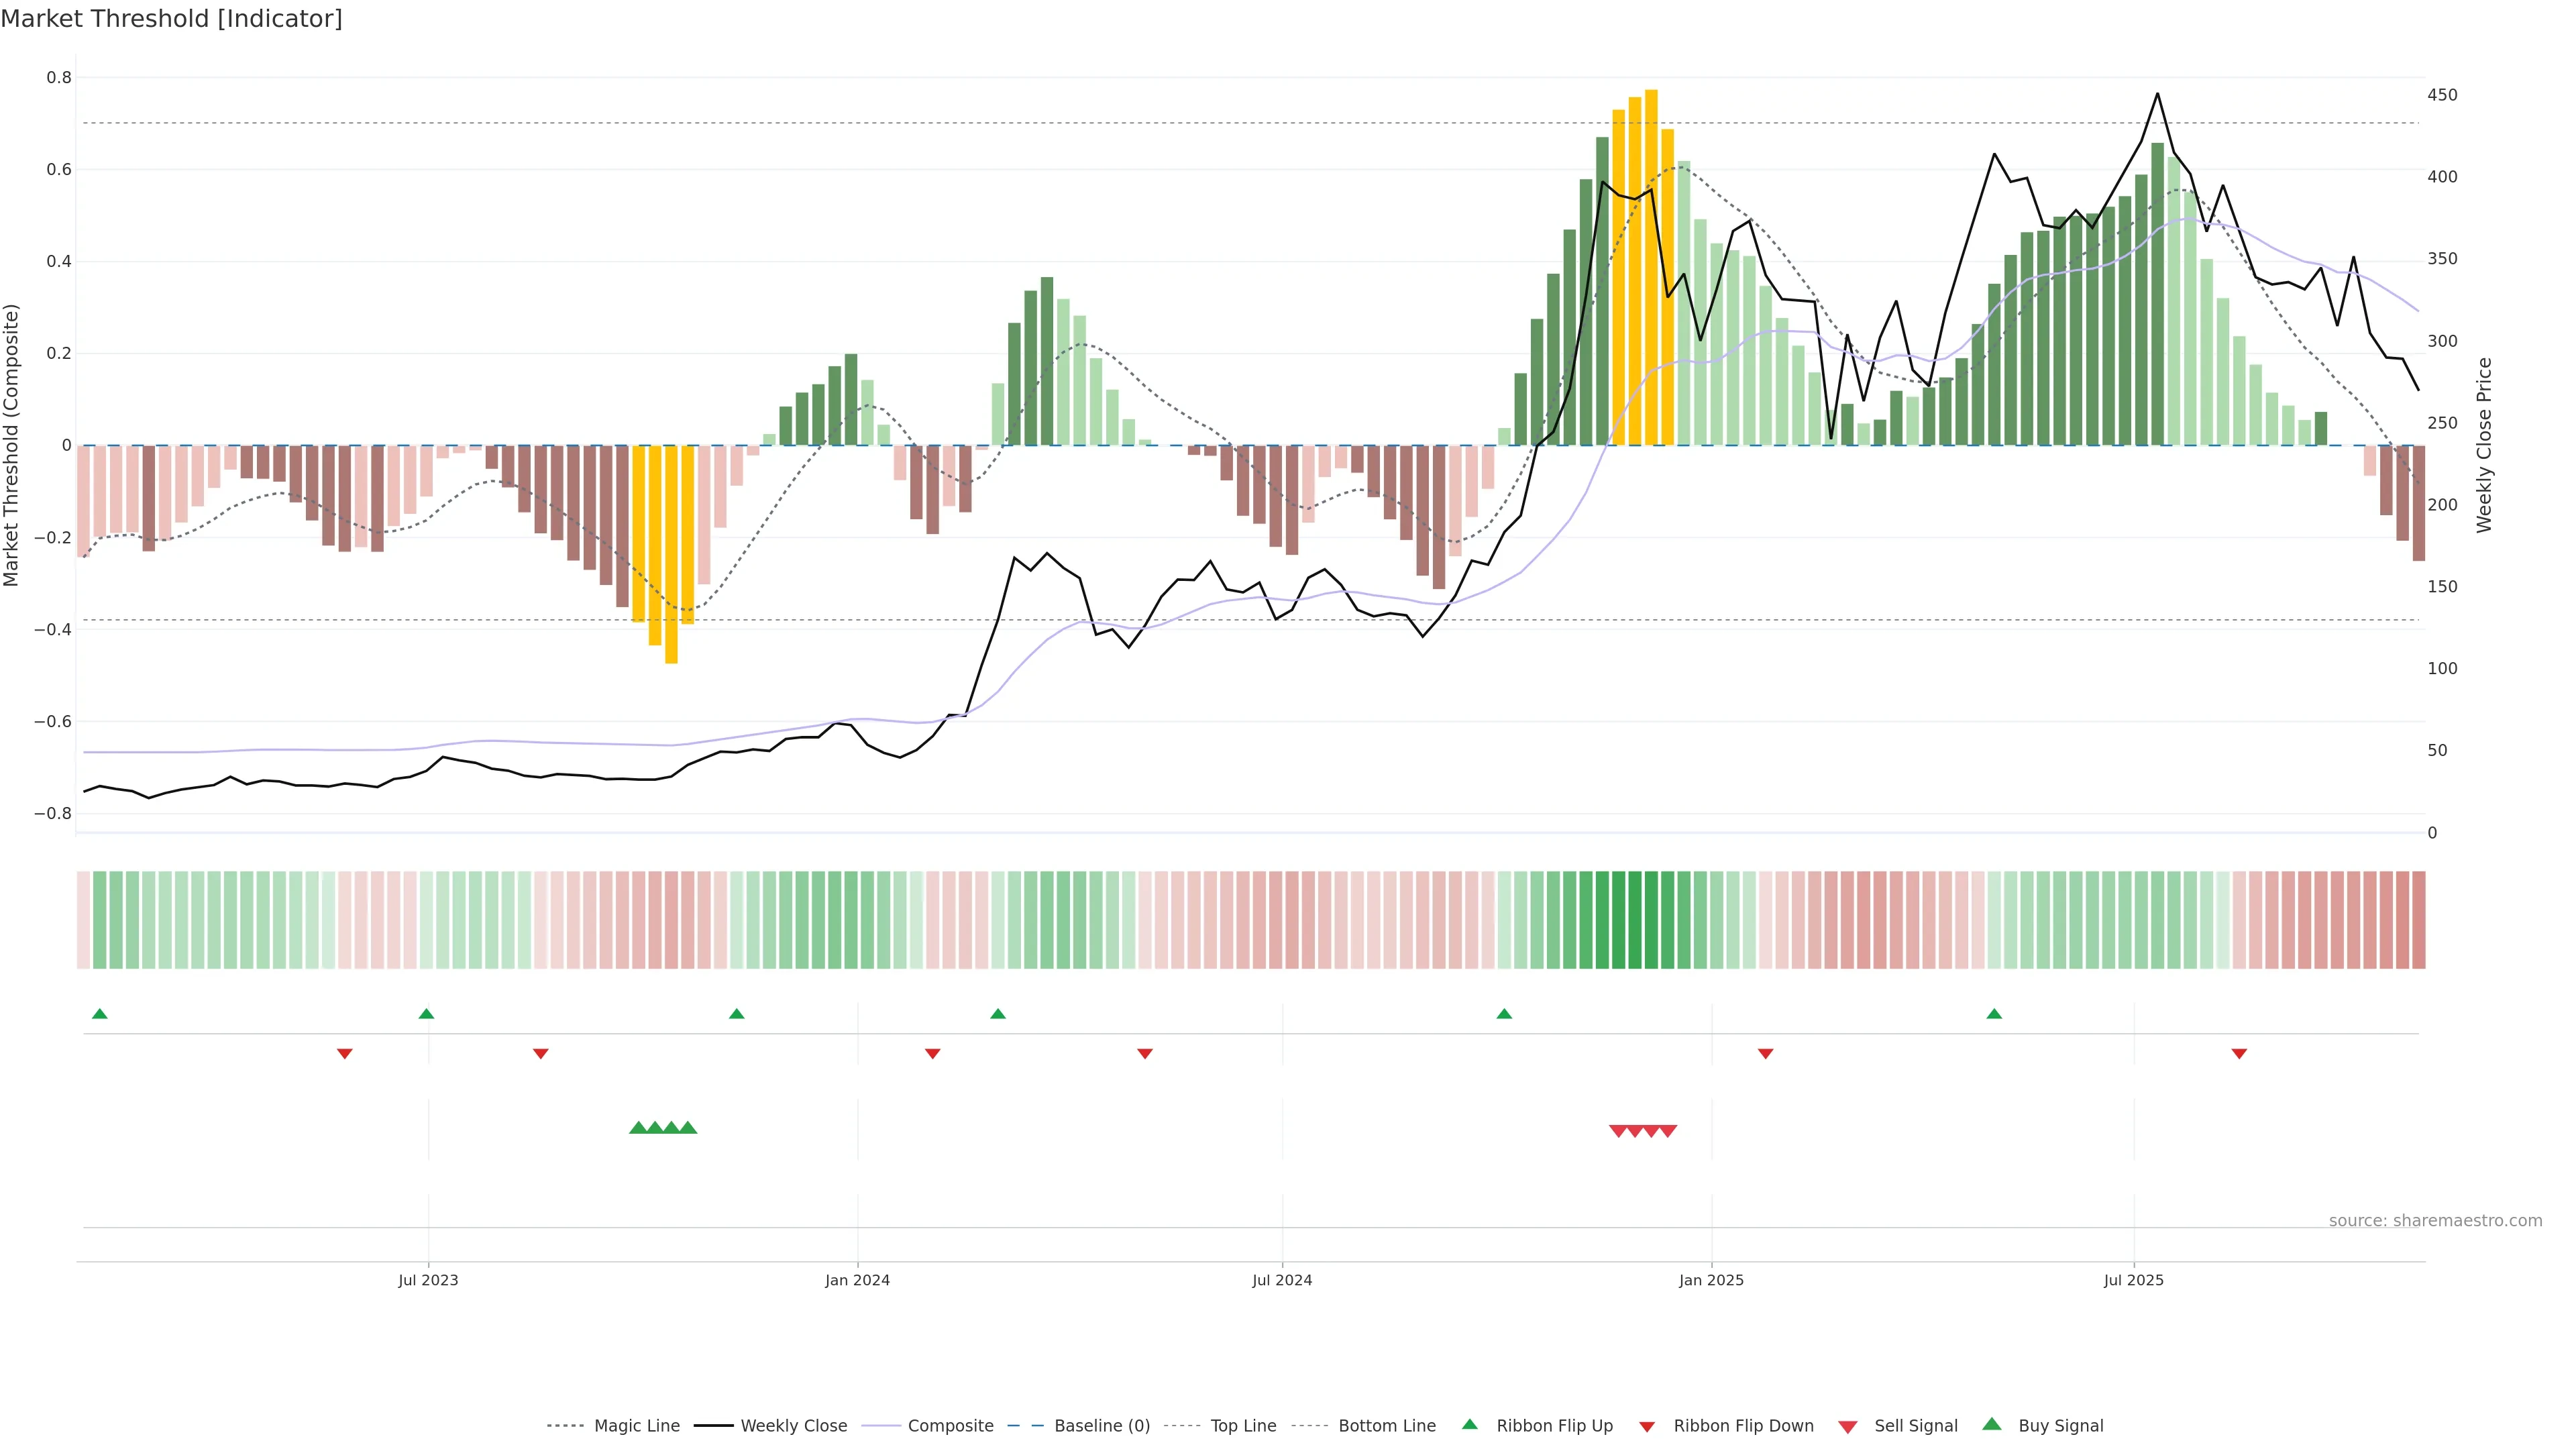Click the Ribbon Flip Up legend triangle
Screen dimensions: 2576x1449
[x=1469, y=1424]
